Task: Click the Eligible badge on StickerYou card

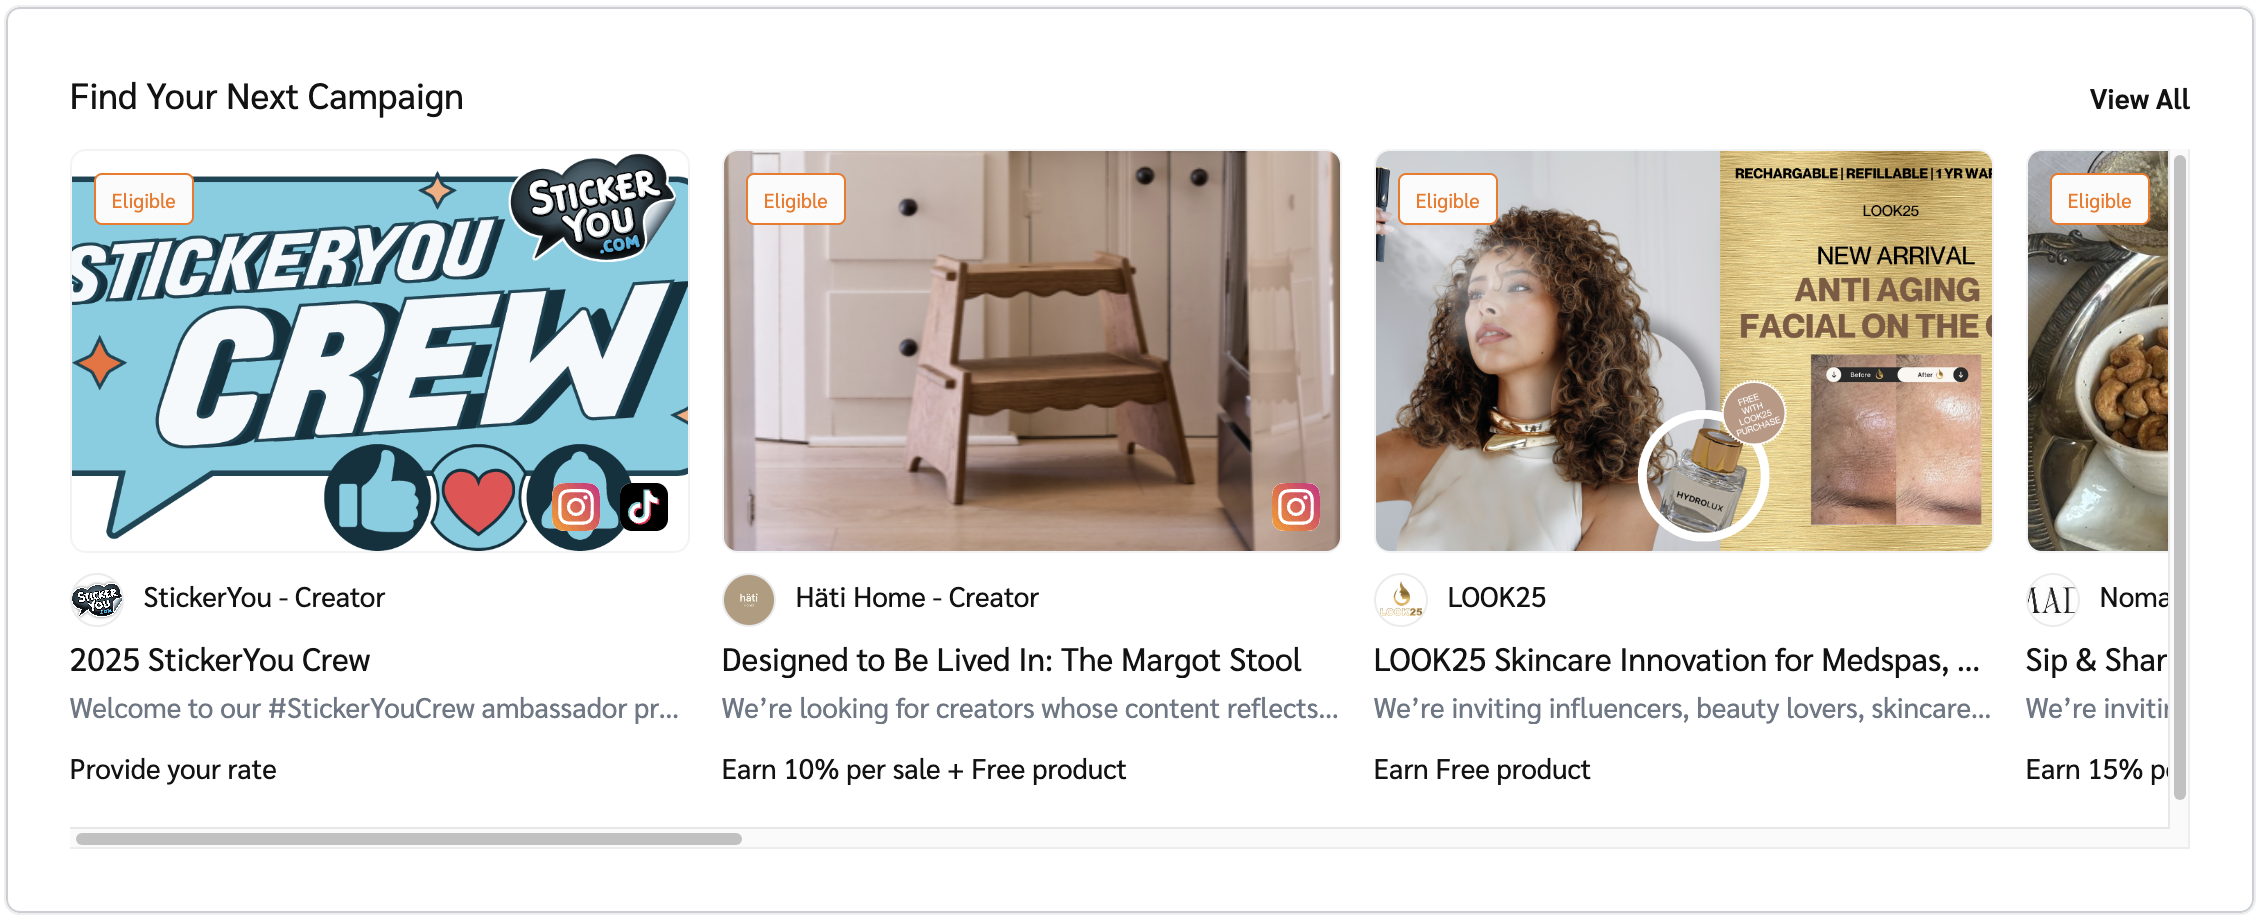Action: click(x=144, y=200)
